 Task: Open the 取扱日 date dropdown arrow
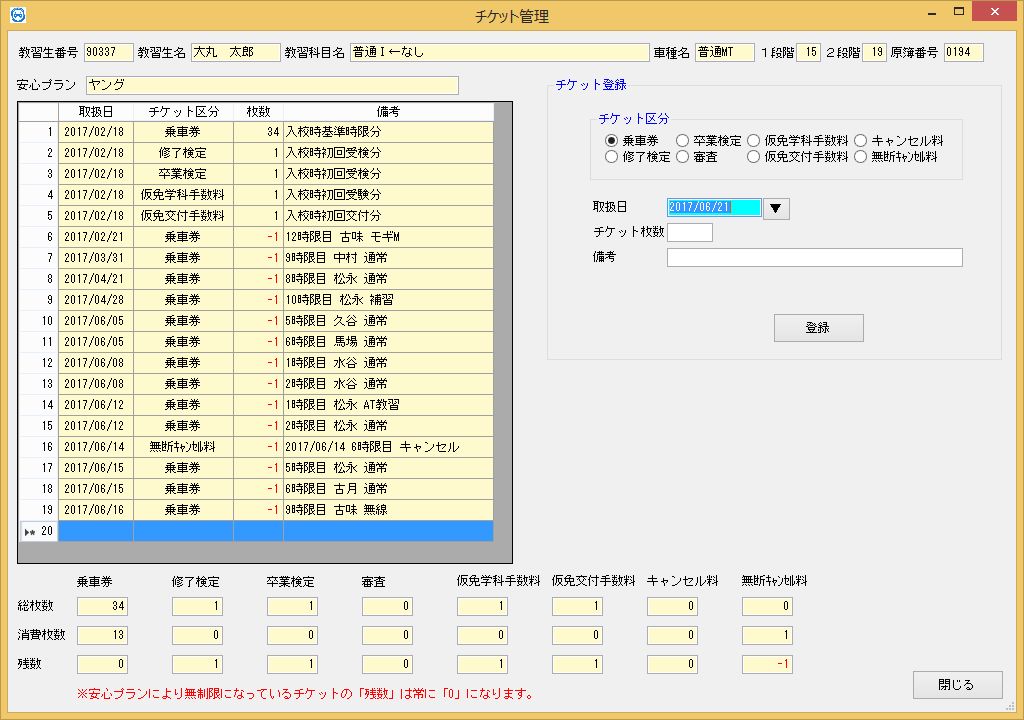tap(776, 208)
